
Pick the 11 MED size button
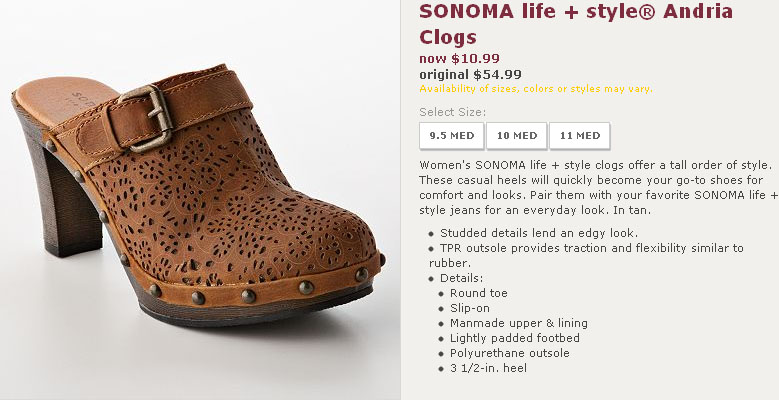pyautogui.click(x=580, y=136)
